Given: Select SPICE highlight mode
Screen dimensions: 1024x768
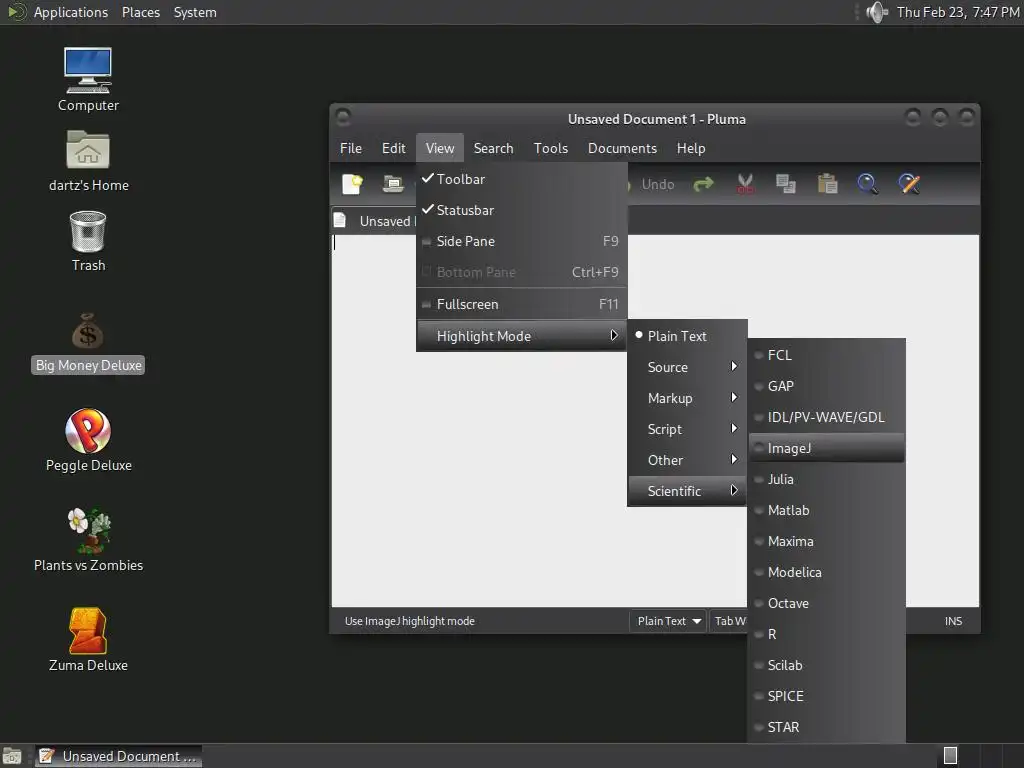Looking at the screenshot, I should [827, 696].
